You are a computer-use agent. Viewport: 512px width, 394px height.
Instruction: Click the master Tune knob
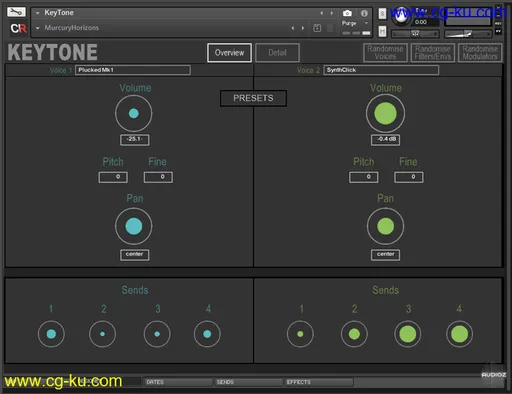(401, 16)
